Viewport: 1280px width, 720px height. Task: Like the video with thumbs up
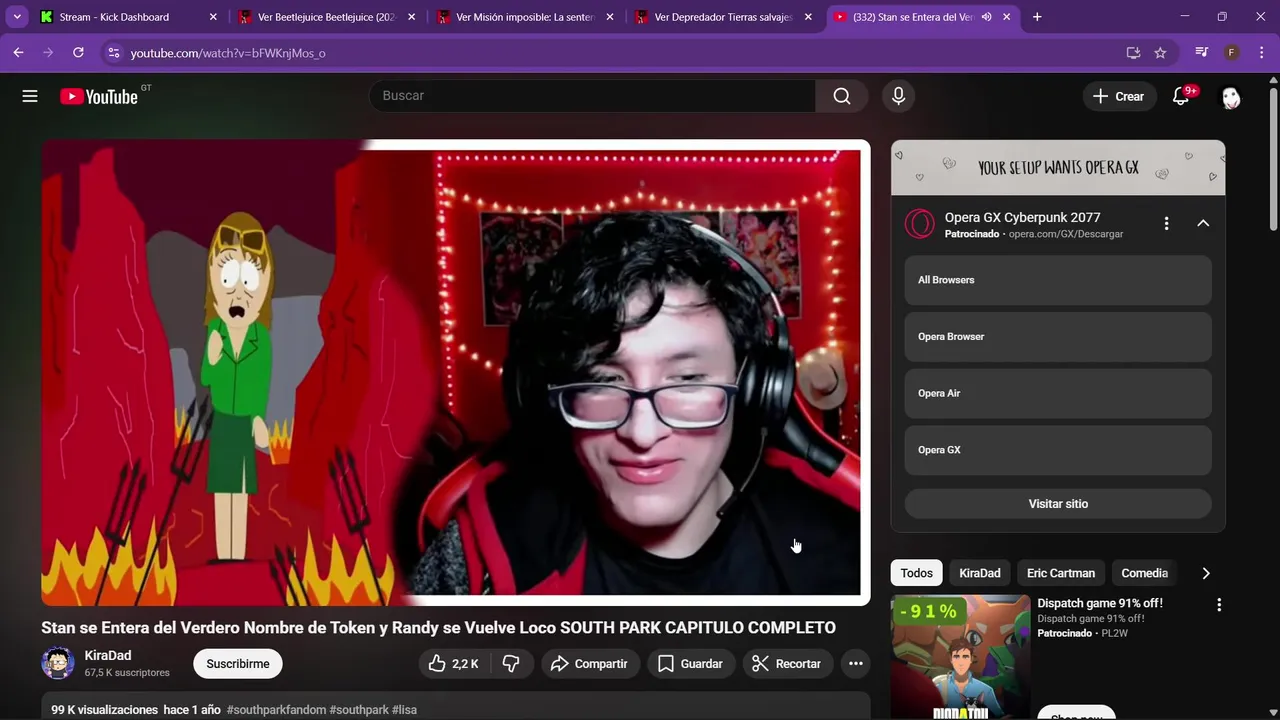point(453,664)
